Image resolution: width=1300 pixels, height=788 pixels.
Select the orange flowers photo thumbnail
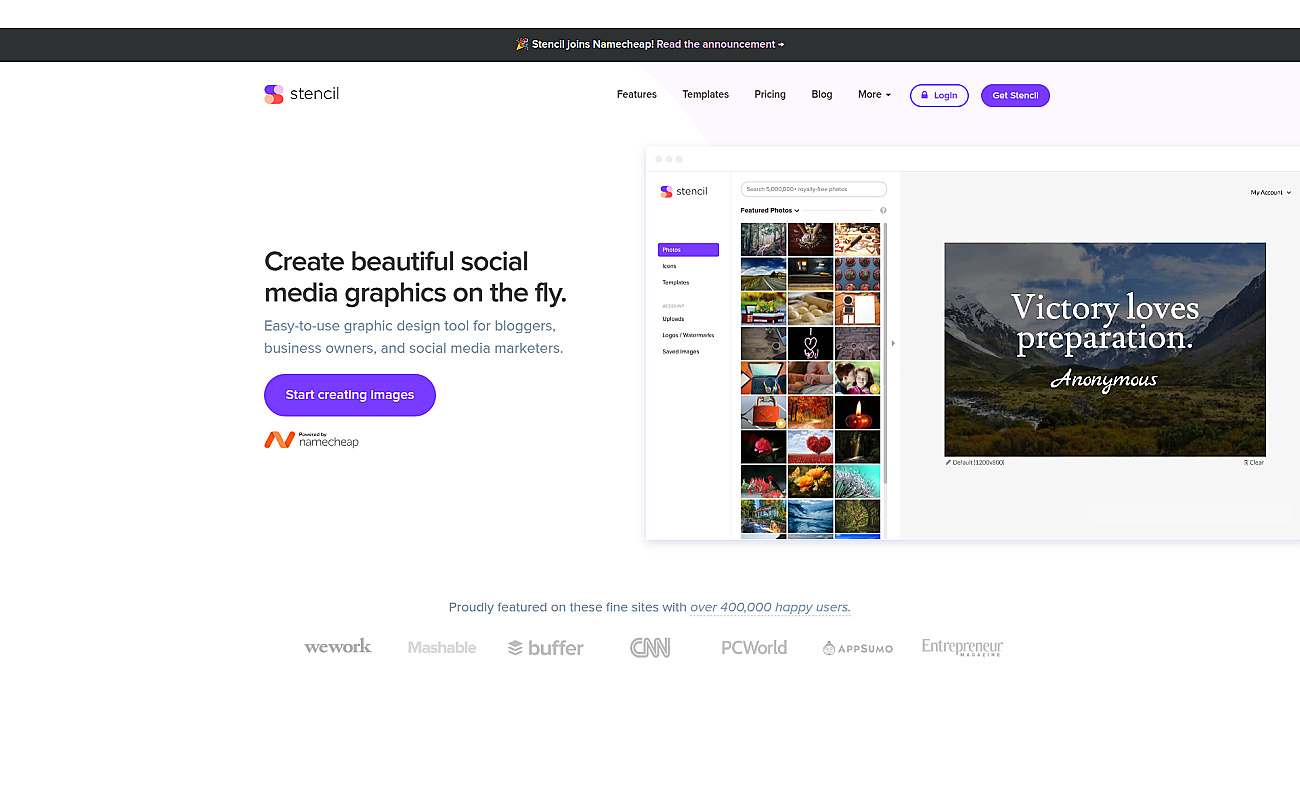point(810,481)
